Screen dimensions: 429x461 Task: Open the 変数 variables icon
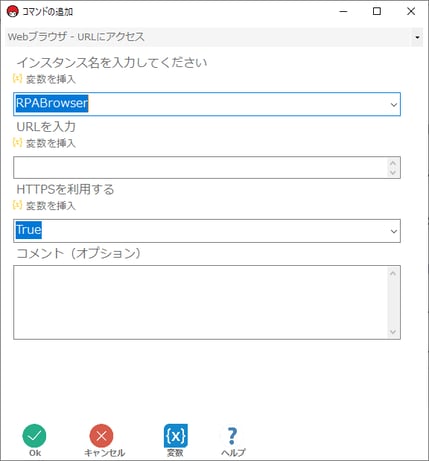176,436
